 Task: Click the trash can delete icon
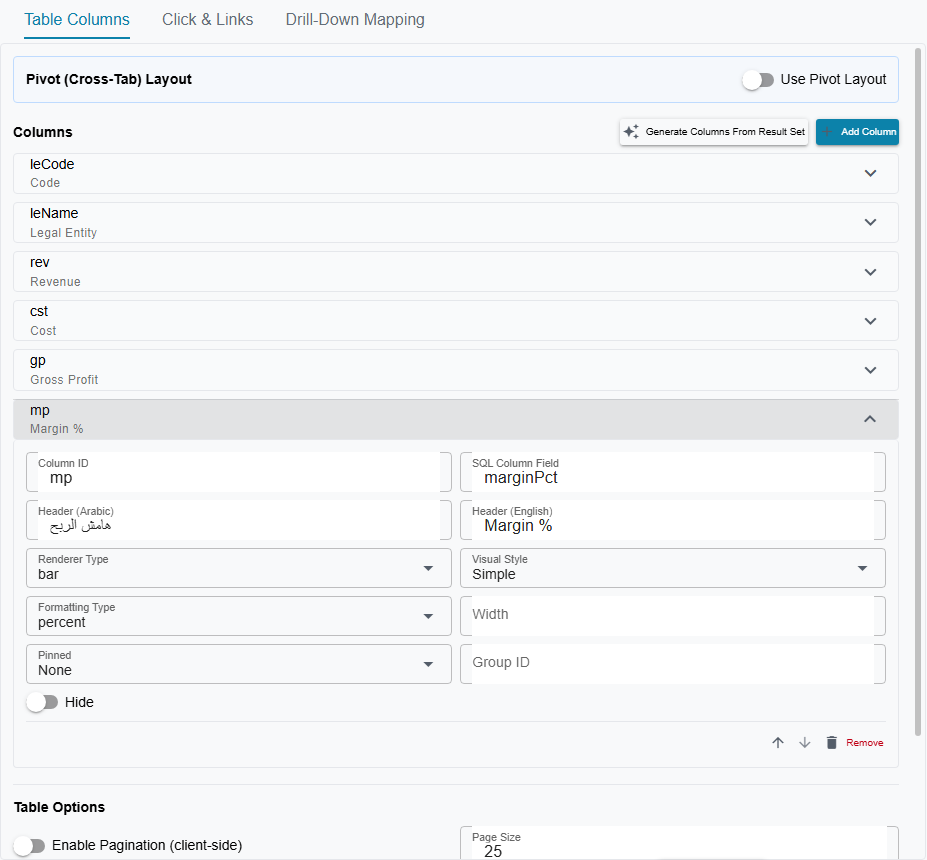pos(831,742)
